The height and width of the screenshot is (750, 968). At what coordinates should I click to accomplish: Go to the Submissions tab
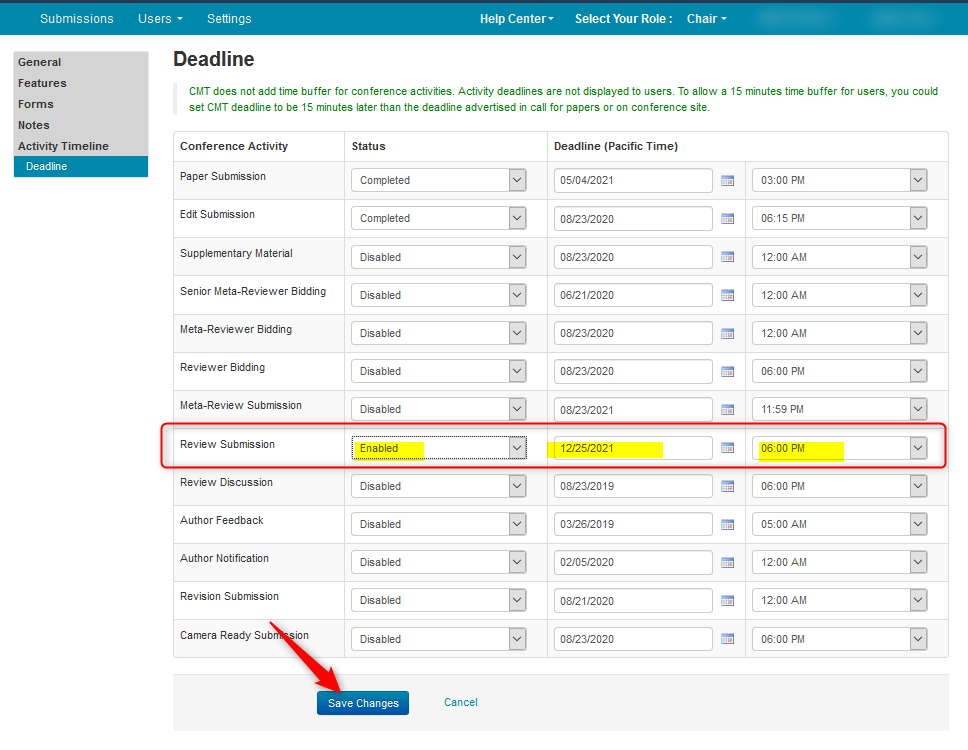[76, 19]
